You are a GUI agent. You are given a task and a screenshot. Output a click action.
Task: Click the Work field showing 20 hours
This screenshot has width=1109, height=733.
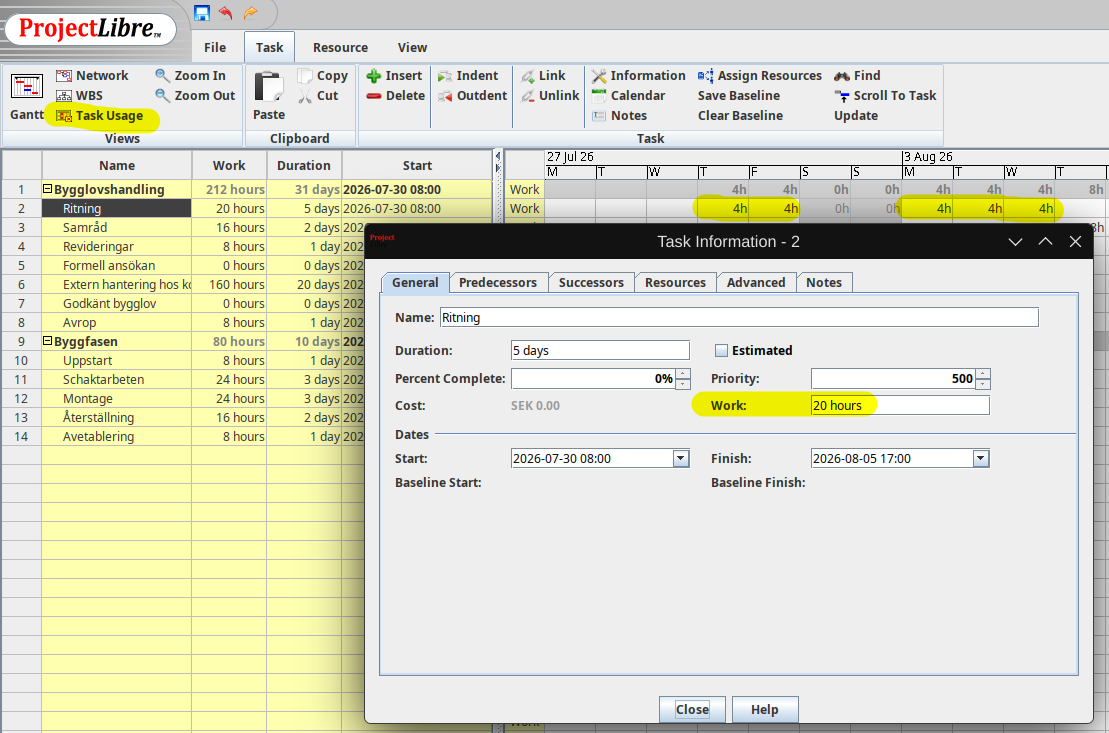[x=900, y=405]
